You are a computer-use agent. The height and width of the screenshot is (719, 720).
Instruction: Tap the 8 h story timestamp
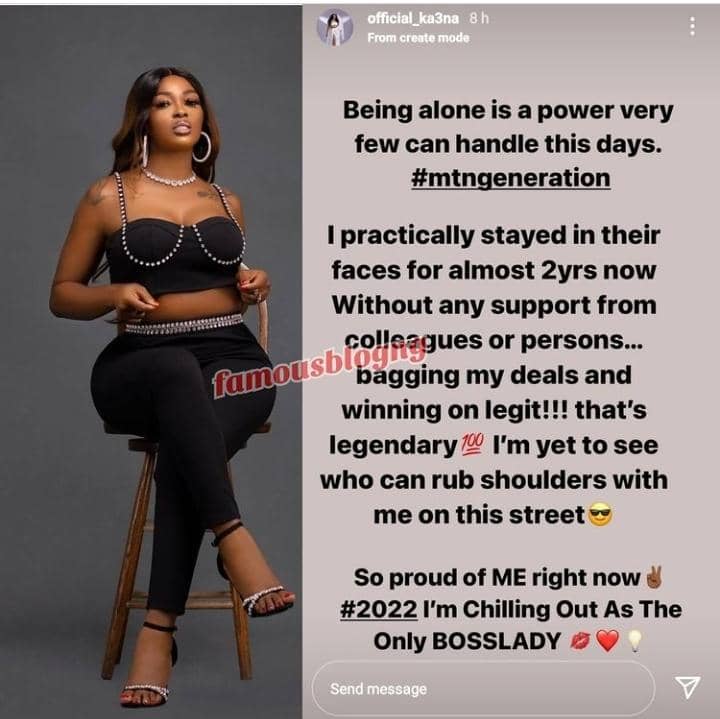(x=479, y=18)
